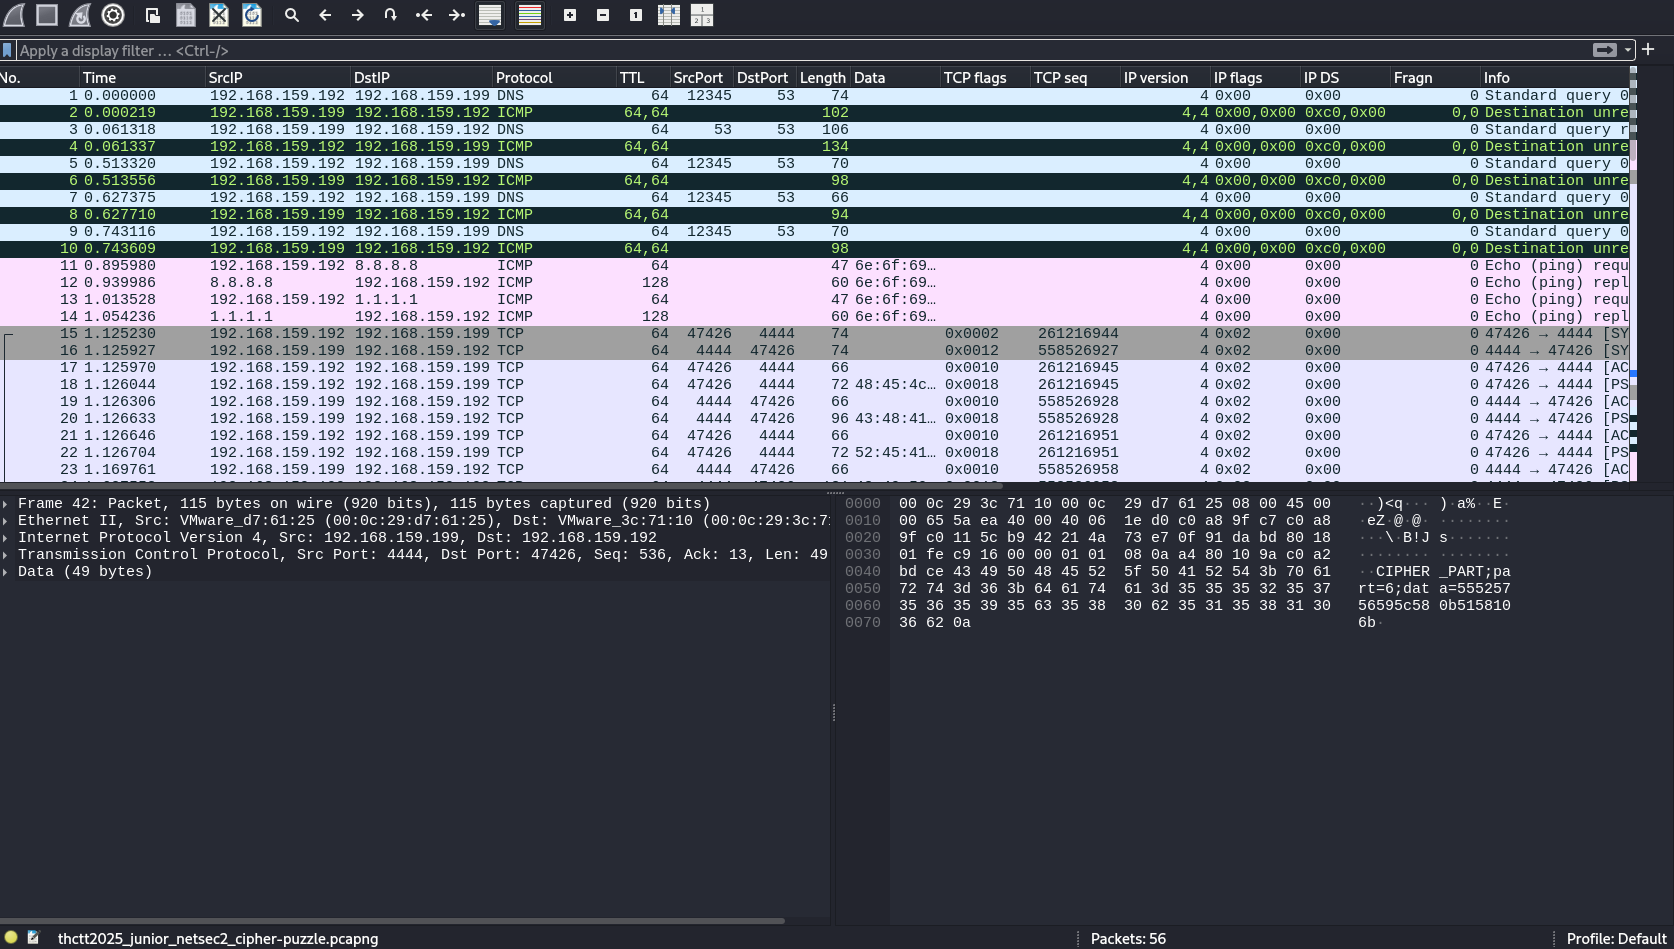1674x949 pixels.
Task: Sort by SrcIP column header
Action: (x=278, y=78)
